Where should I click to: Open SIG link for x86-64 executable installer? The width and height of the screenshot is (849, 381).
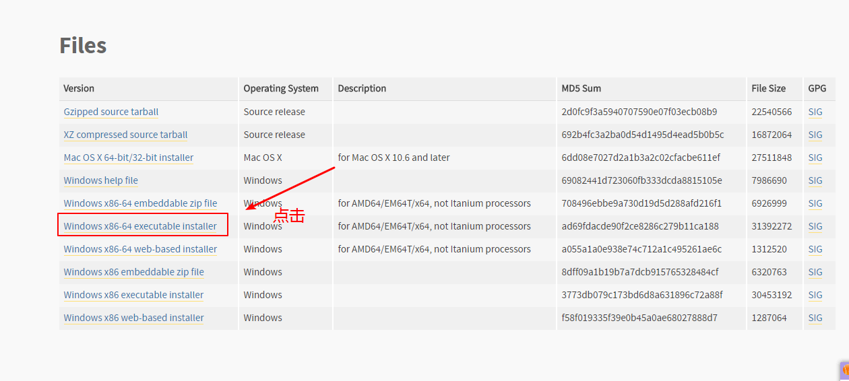(x=815, y=226)
